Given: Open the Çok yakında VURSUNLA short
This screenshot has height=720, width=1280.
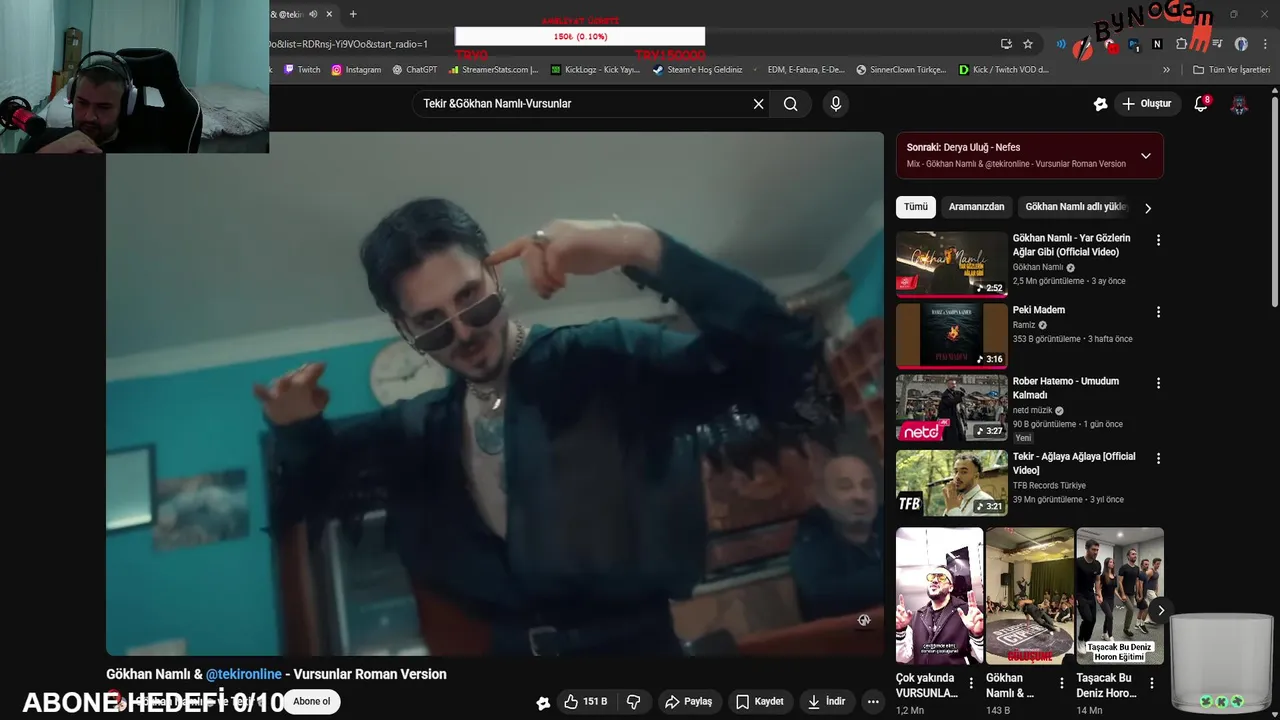Looking at the screenshot, I should click(x=939, y=596).
